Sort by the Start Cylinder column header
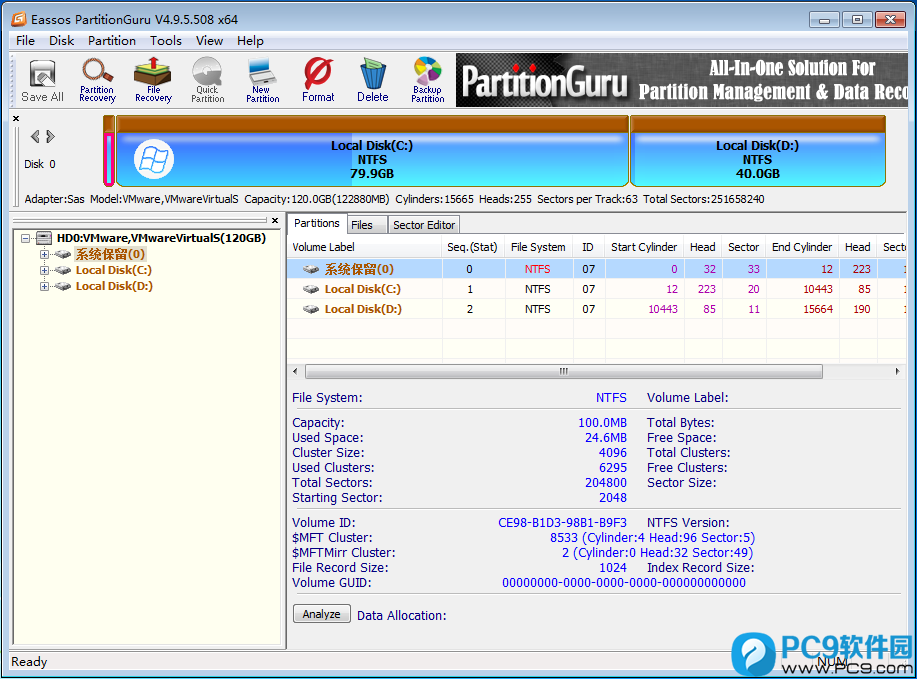 coord(644,247)
